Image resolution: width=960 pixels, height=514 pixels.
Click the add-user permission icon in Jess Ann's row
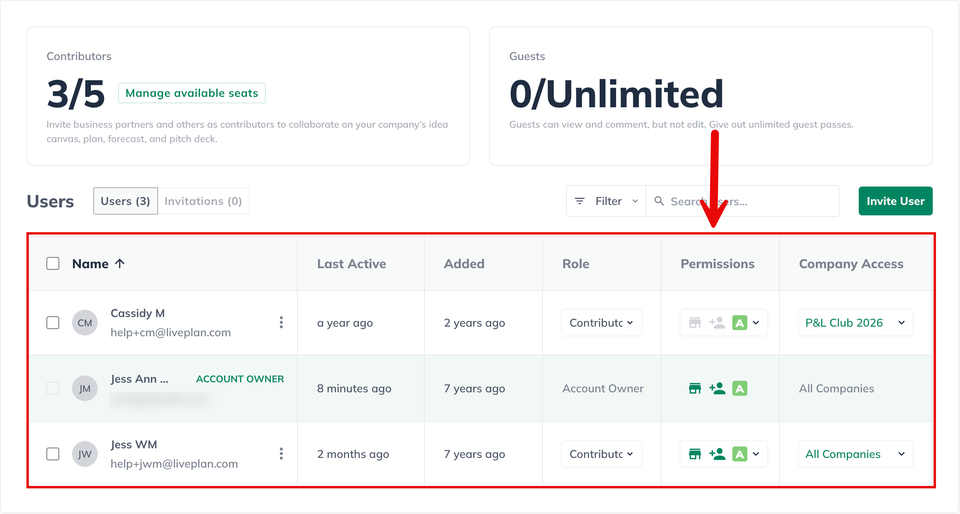717,388
